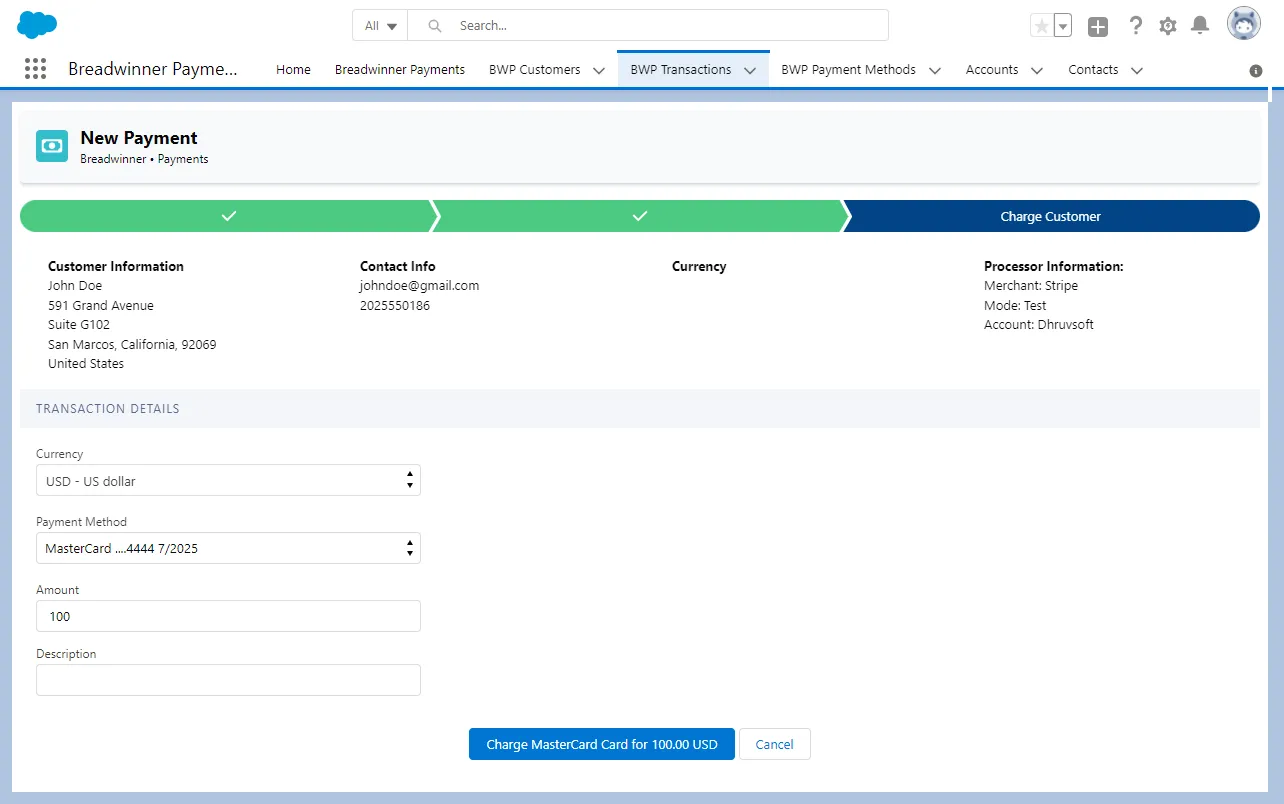Viewport: 1284px width, 804px height.
Task: Click the customer name John Doe
Action: (x=75, y=286)
